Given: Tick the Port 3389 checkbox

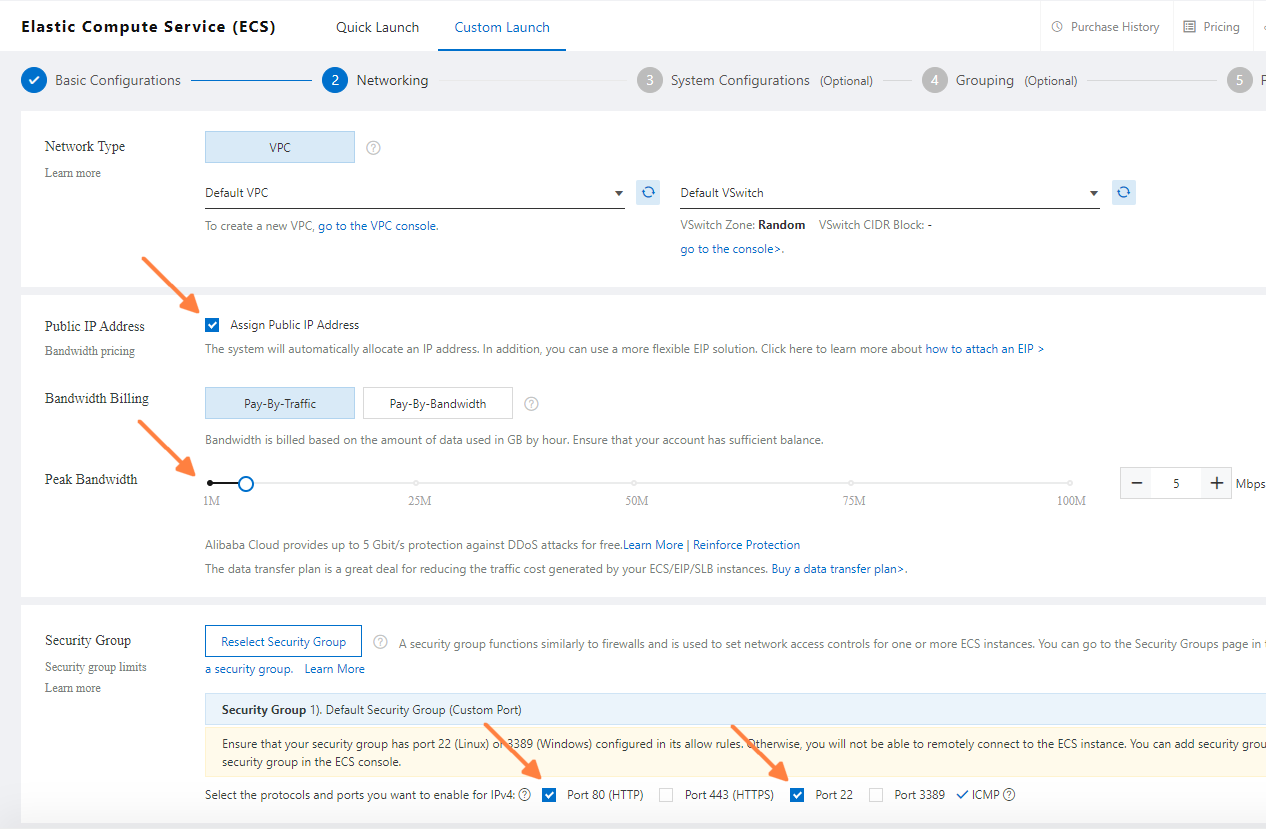Looking at the screenshot, I should click(876, 795).
